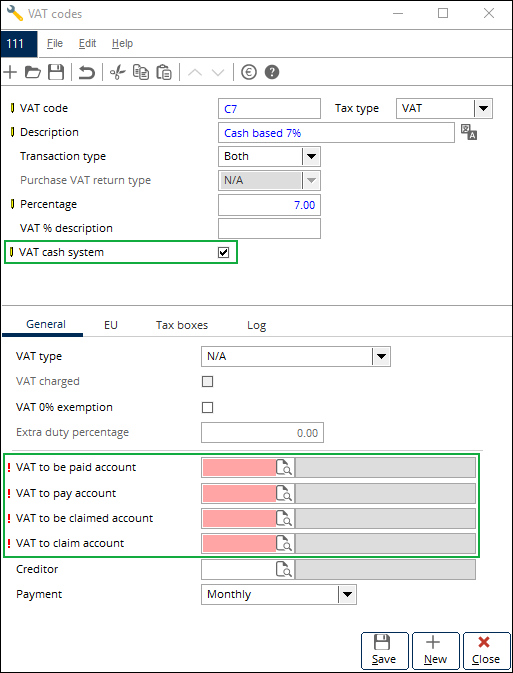Uncheck the VAT cash system checkbox
This screenshot has height=673, width=513.
pyautogui.click(x=224, y=252)
